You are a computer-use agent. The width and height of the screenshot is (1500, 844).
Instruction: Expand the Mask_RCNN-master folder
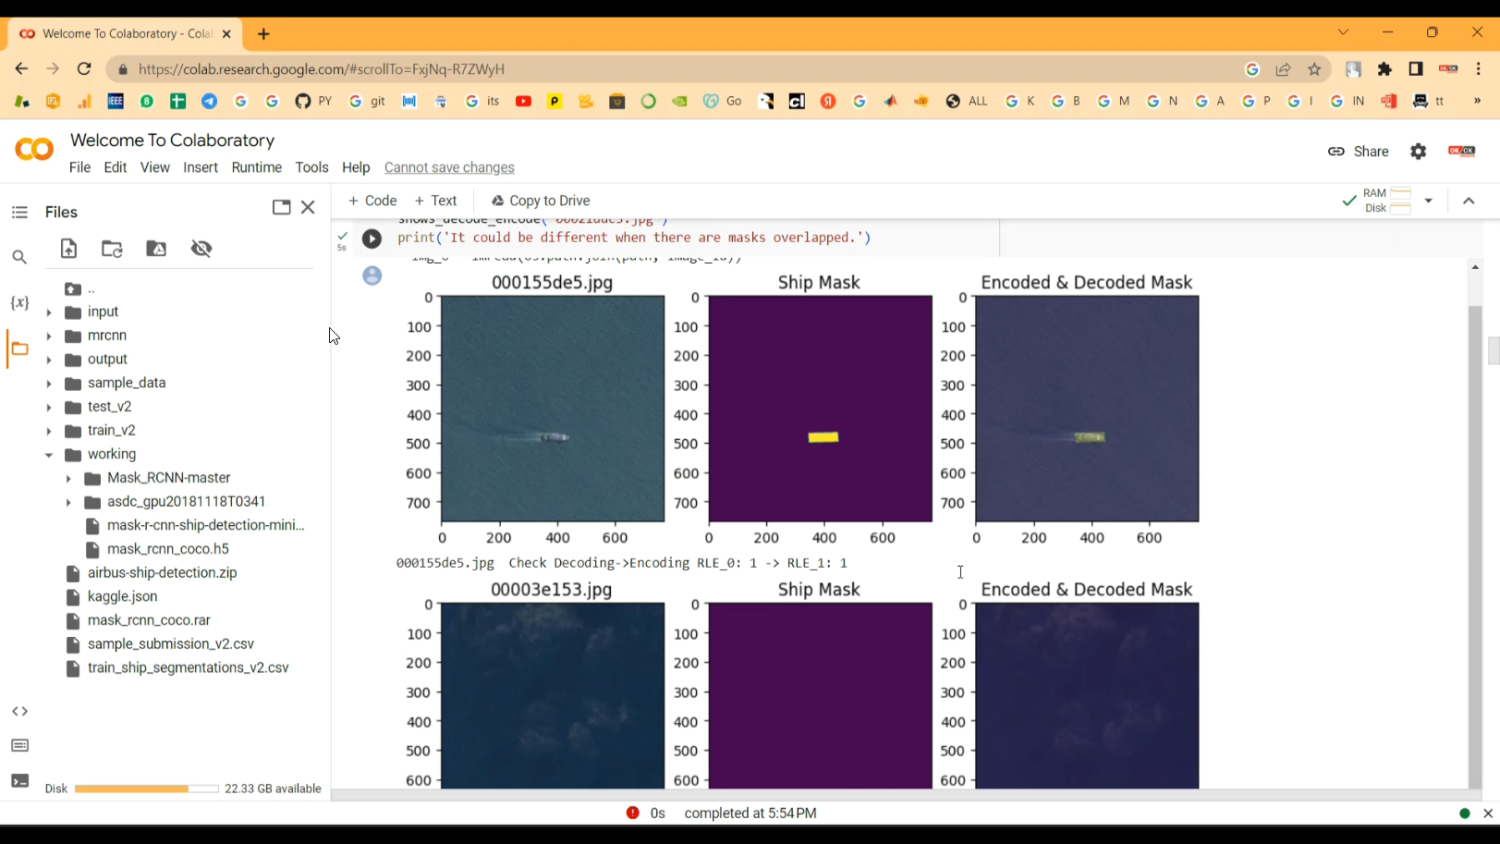point(69,478)
